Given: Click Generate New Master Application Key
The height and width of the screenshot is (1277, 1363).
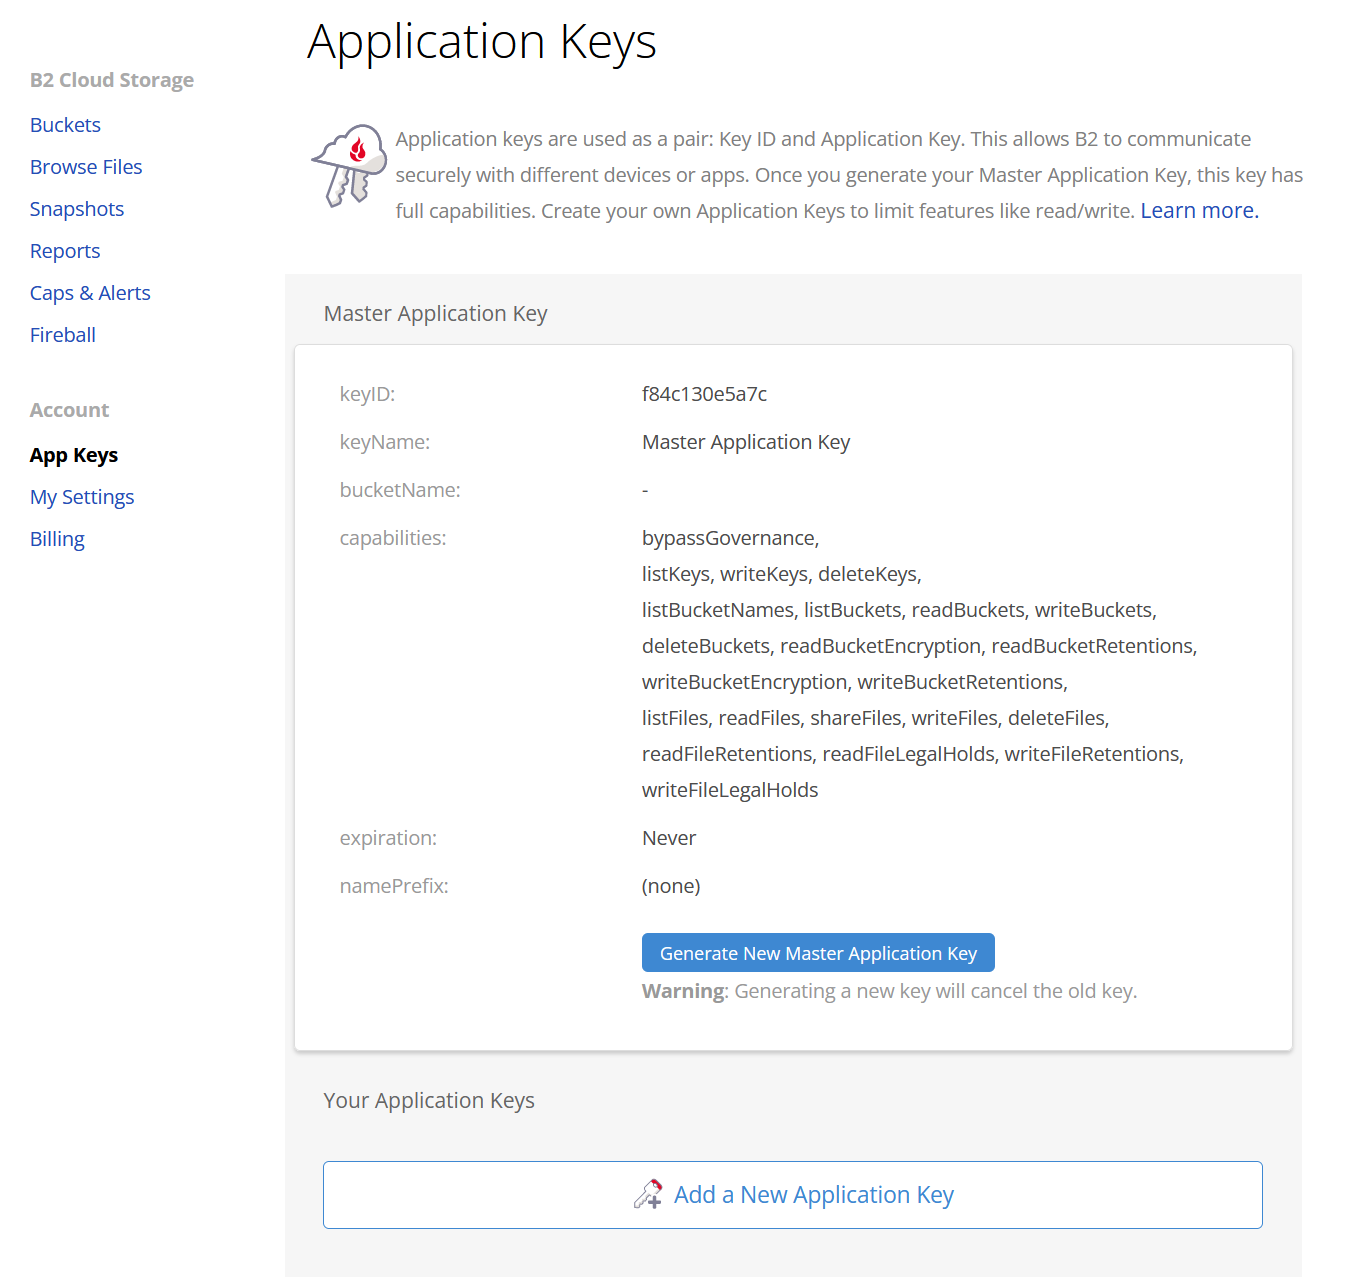Looking at the screenshot, I should coord(818,953).
